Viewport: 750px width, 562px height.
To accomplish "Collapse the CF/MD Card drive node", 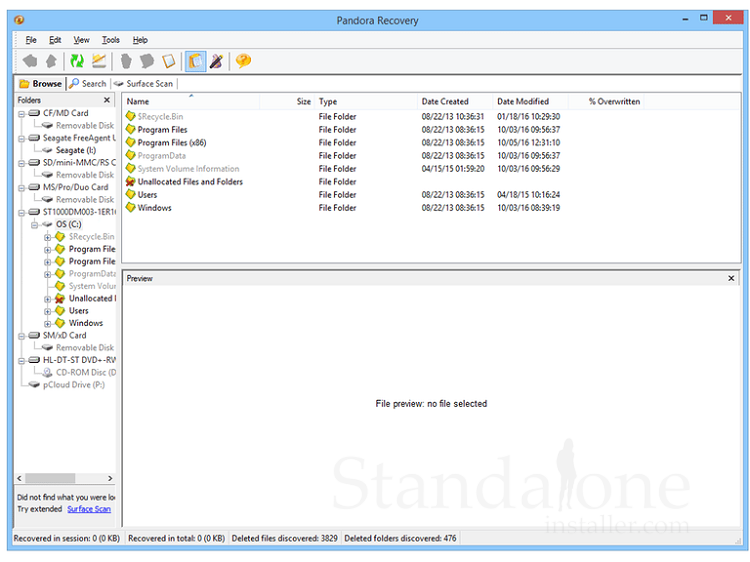I will [22, 114].
